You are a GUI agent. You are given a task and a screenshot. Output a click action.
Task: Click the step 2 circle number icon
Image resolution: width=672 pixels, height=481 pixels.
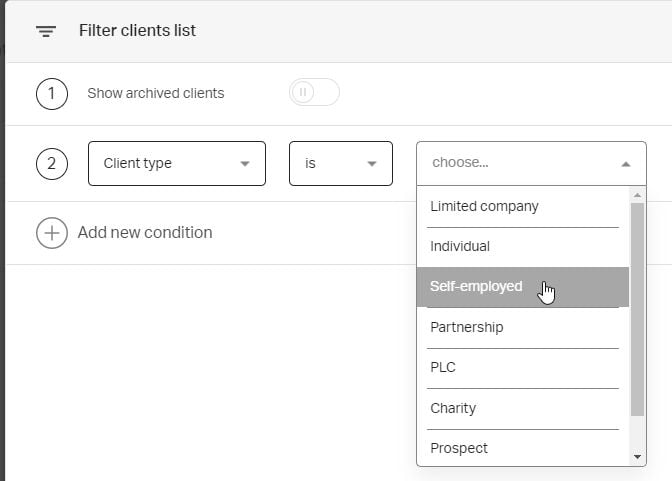tap(51, 163)
